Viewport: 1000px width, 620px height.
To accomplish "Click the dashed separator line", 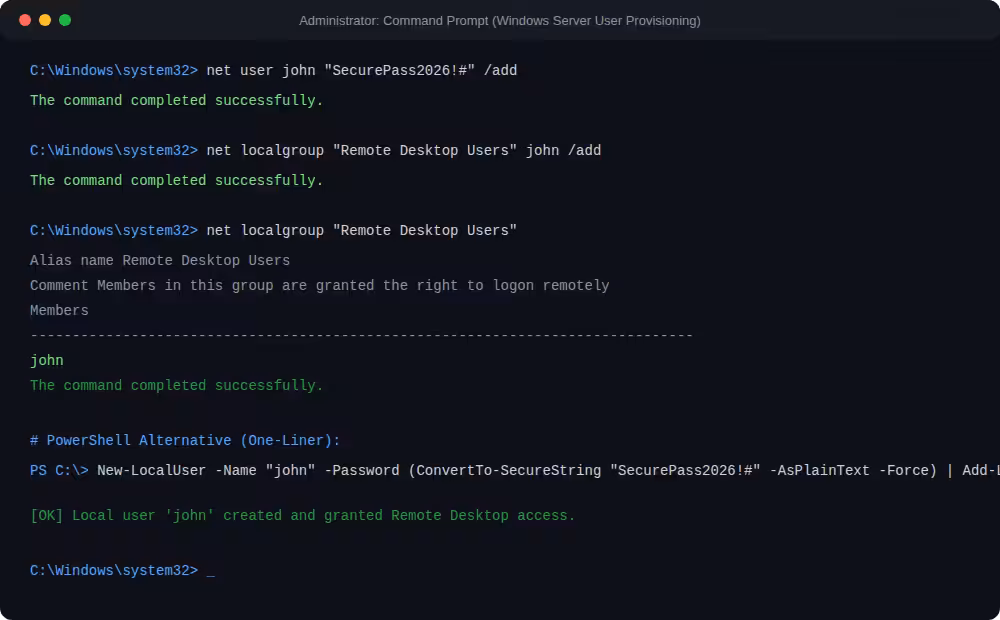I will click(362, 336).
